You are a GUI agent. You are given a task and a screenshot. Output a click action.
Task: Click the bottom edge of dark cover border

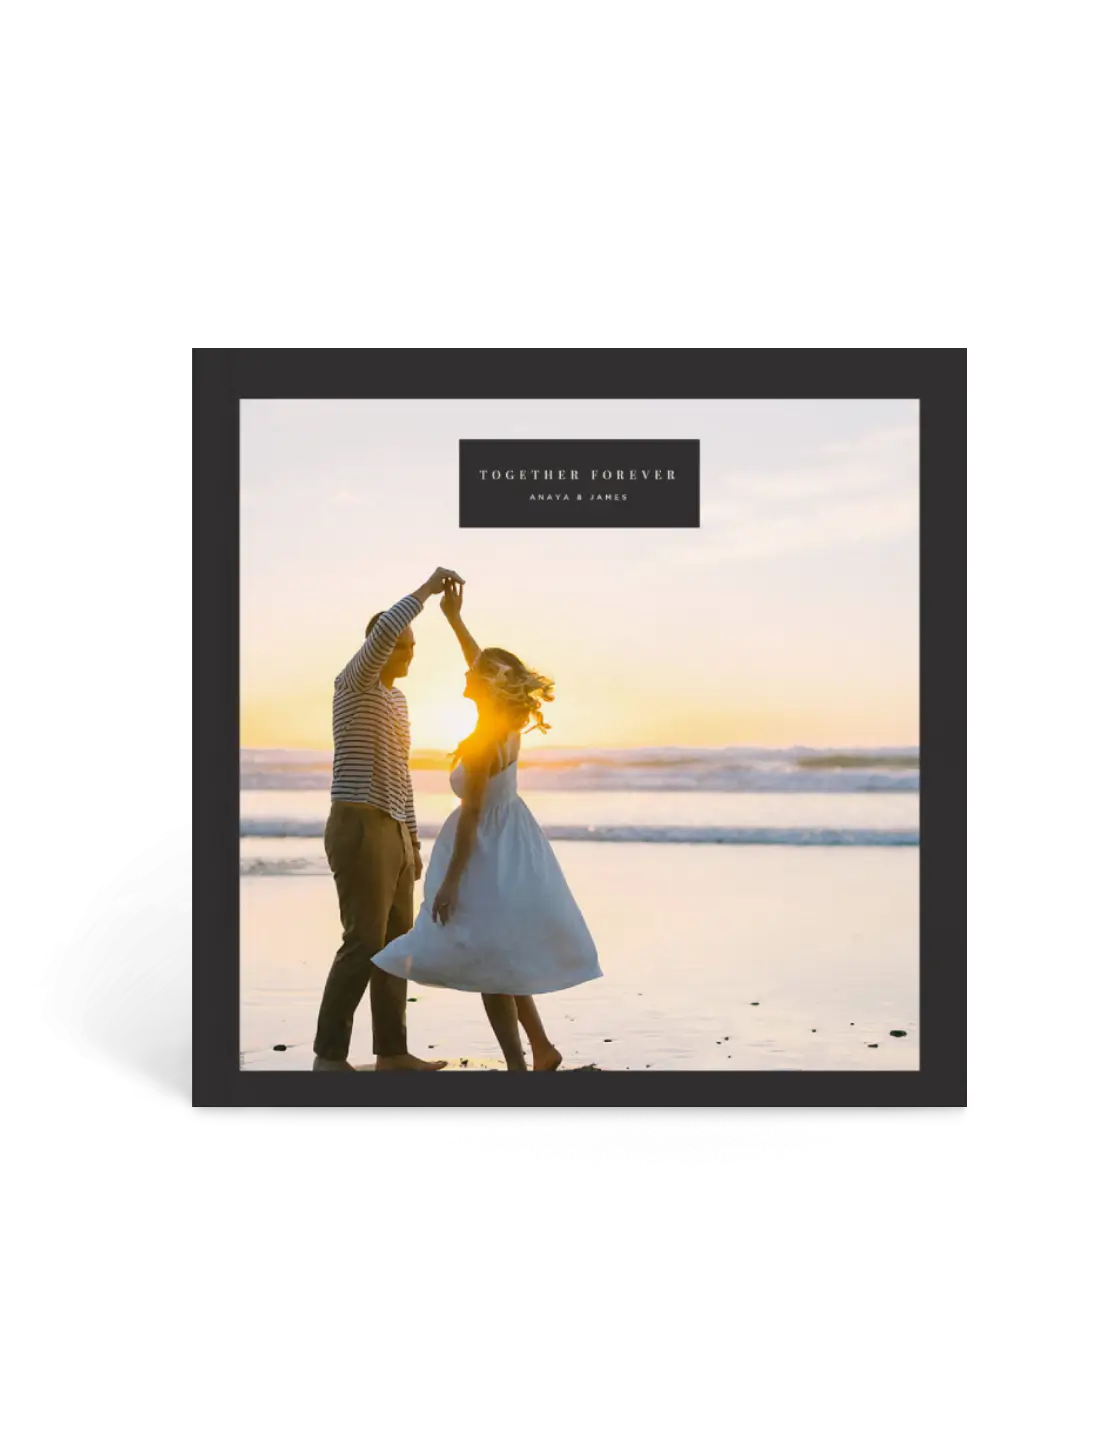click(578, 1088)
